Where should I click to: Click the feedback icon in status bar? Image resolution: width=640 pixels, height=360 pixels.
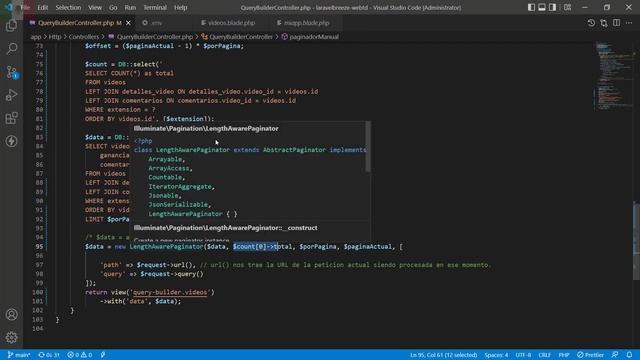615,355
